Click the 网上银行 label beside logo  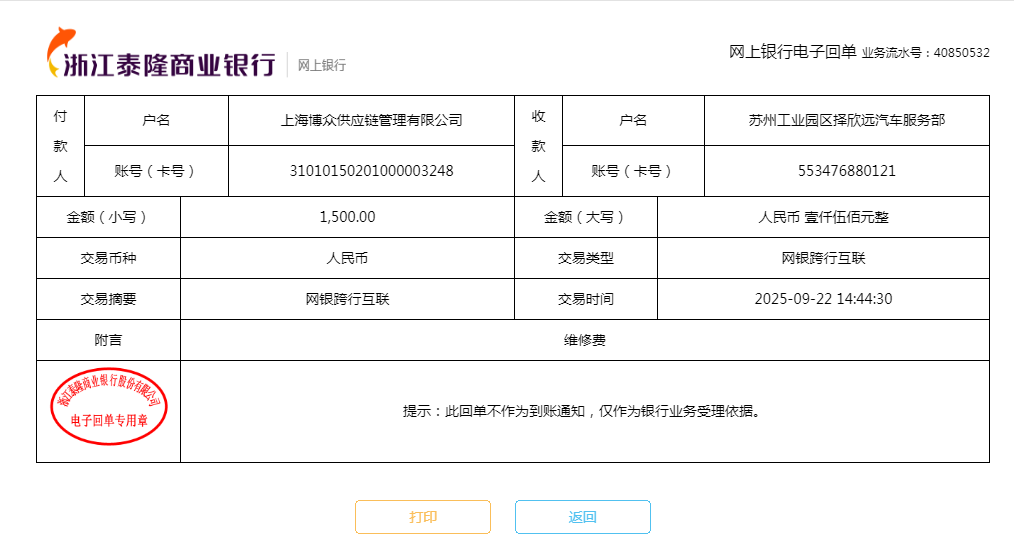pyautogui.click(x=322, y=65)
